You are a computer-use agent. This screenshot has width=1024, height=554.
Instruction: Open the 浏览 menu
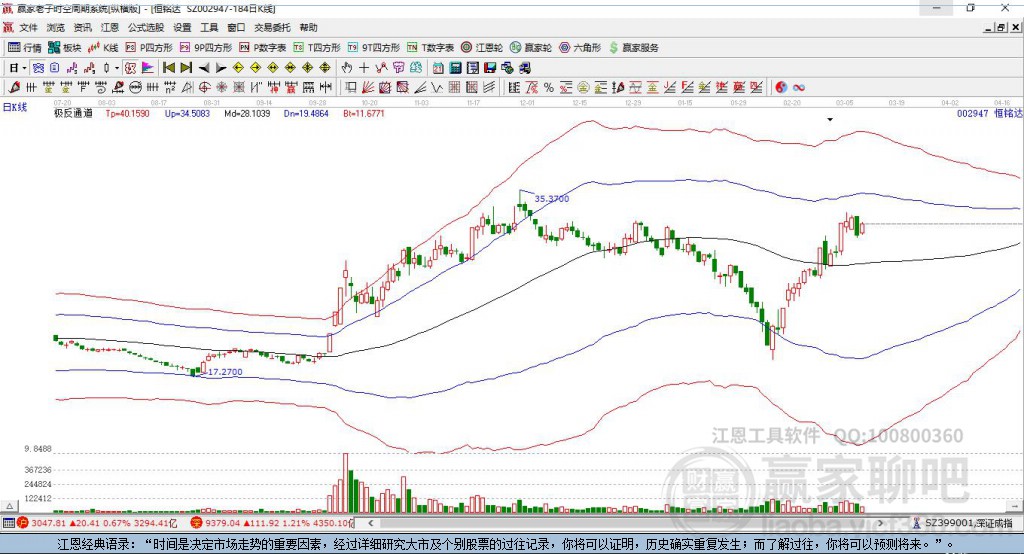56,27
